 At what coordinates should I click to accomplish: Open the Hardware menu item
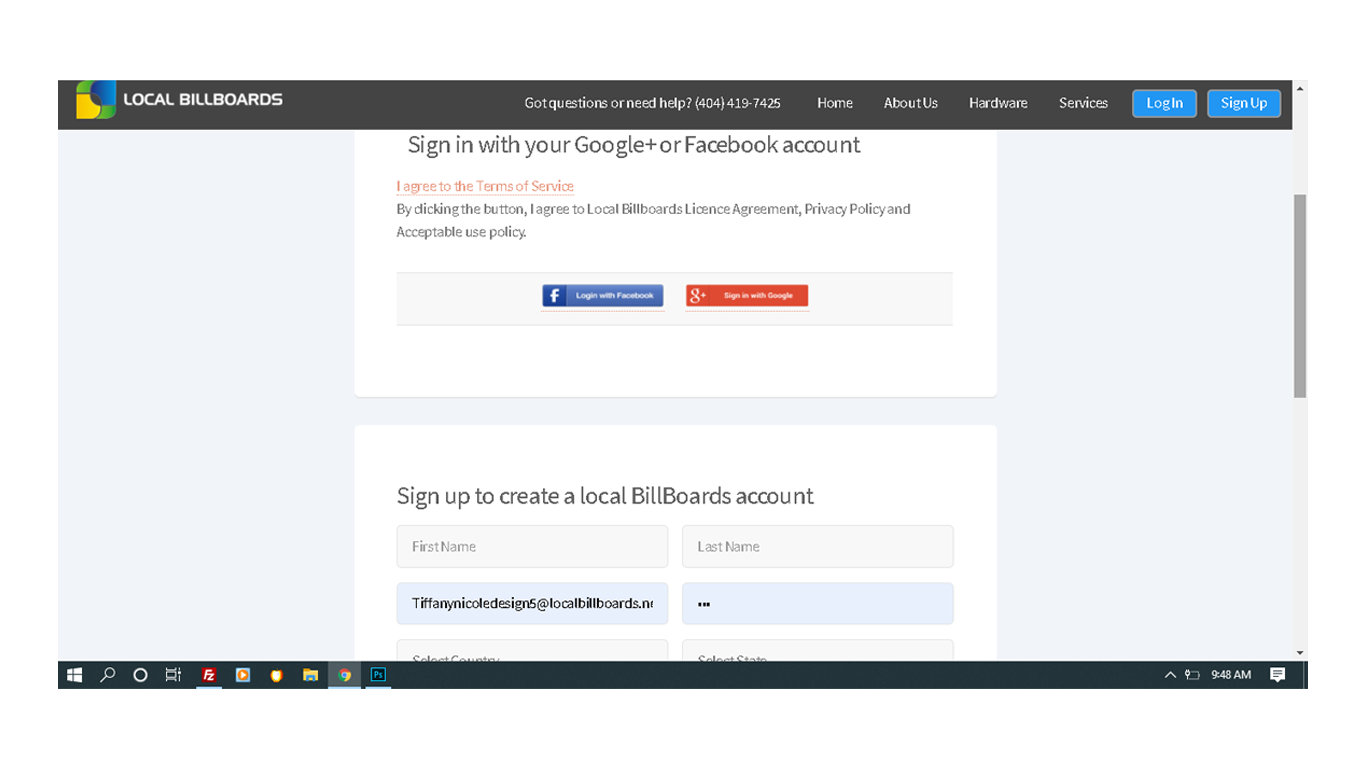(x=997, y=103)
